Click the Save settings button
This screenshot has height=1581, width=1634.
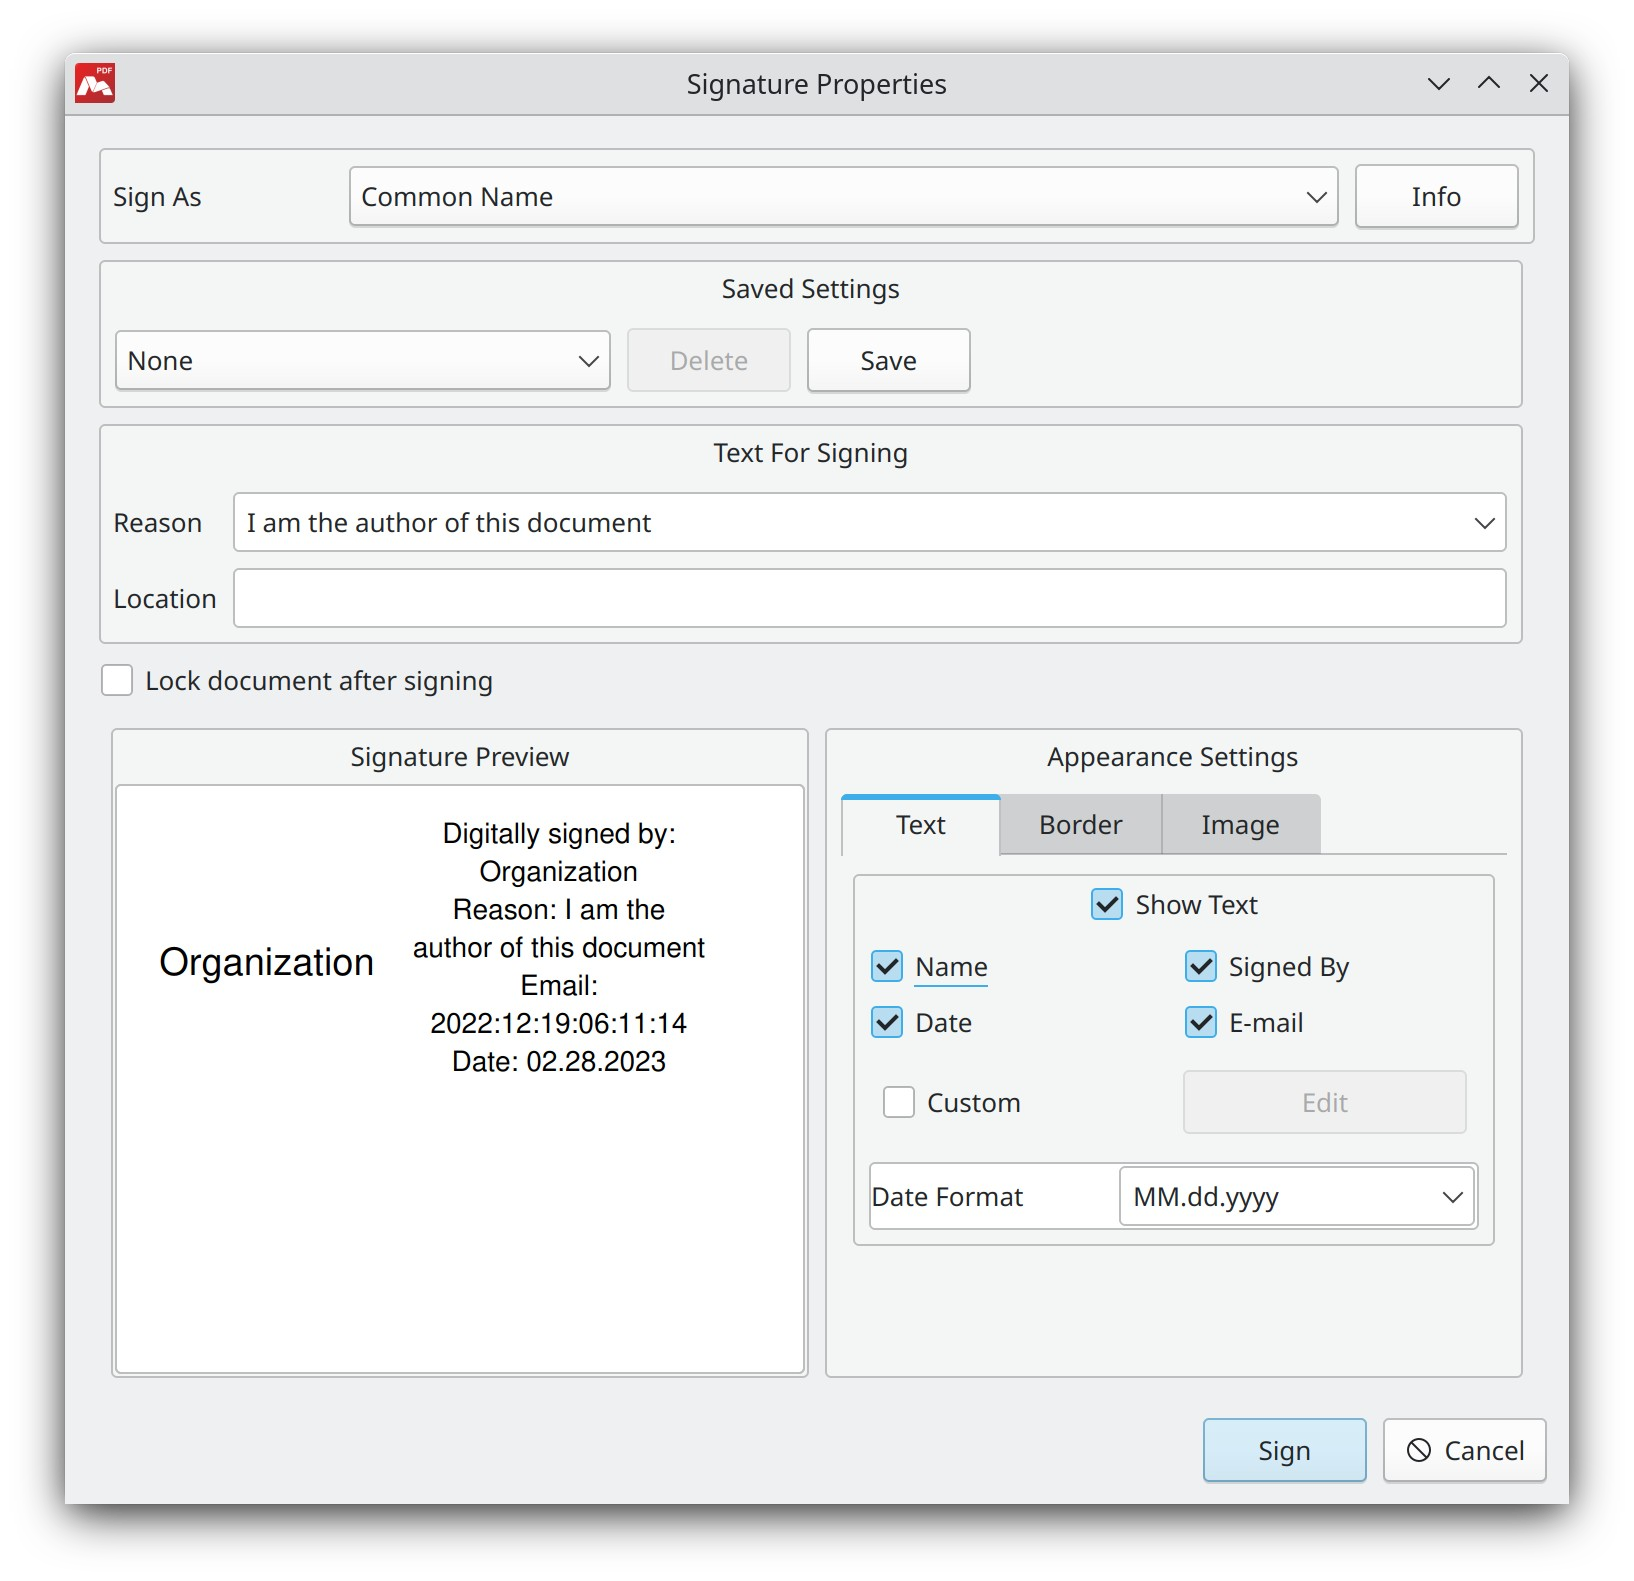click(888, 360)
